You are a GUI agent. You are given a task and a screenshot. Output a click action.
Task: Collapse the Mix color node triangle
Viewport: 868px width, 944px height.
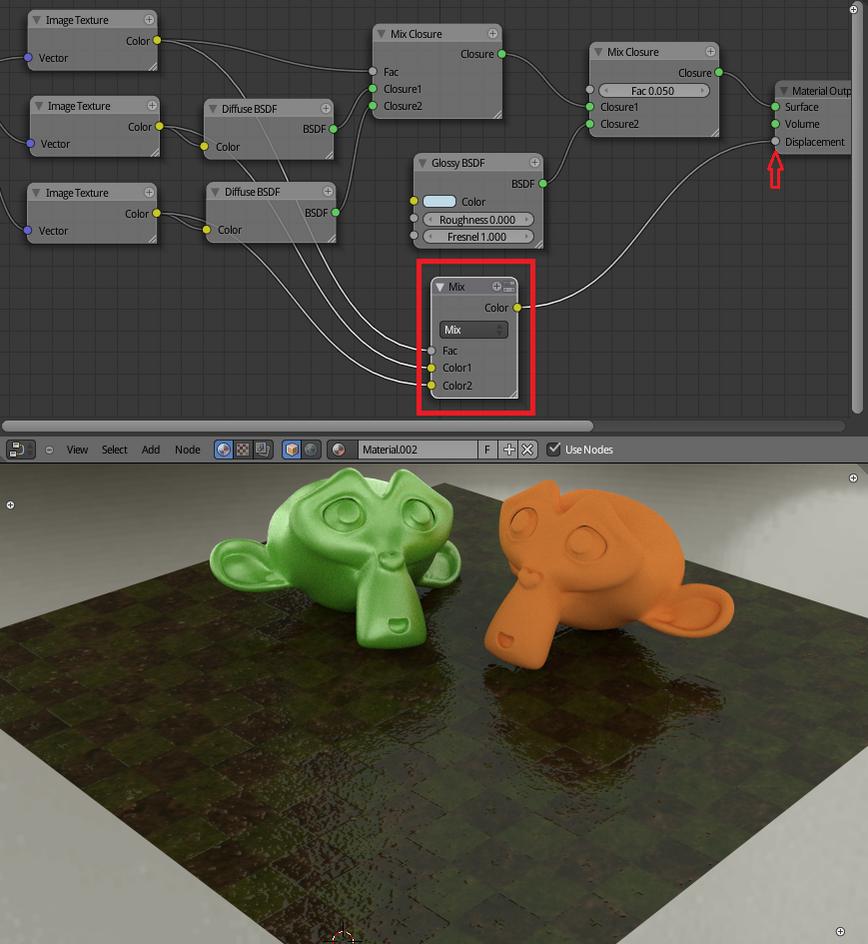click(x=440, y=287)
